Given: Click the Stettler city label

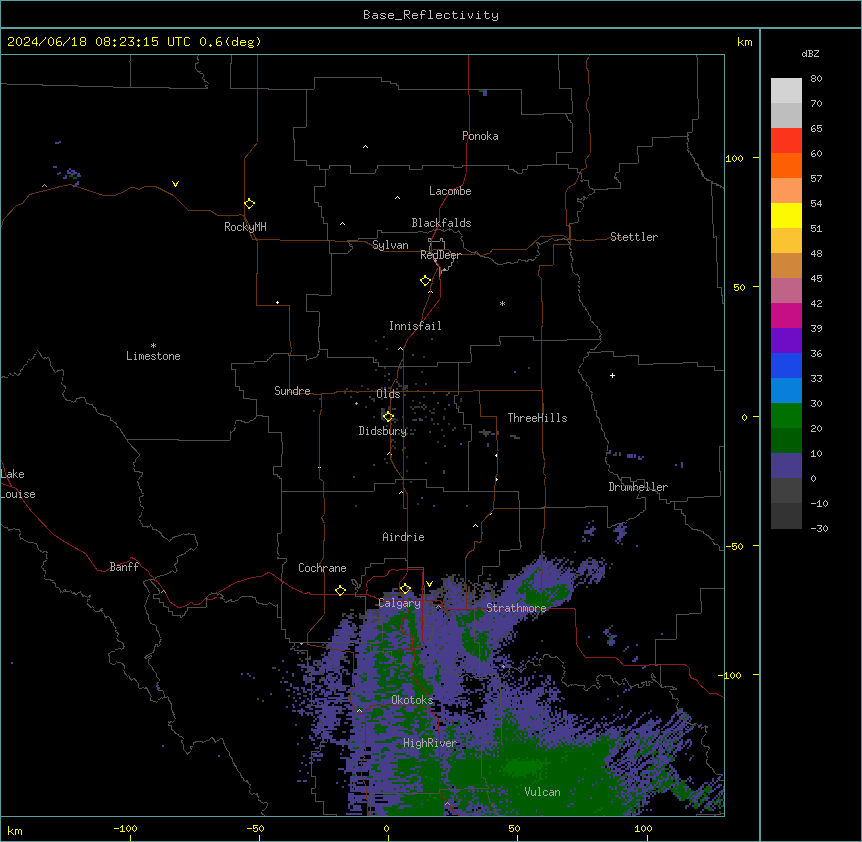Looking at the screenshot, I should 634,237.
